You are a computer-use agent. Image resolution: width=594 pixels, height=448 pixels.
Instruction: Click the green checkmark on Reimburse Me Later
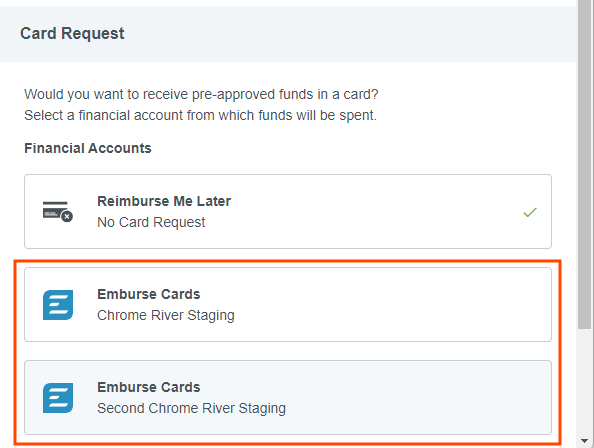click(530, 212)
